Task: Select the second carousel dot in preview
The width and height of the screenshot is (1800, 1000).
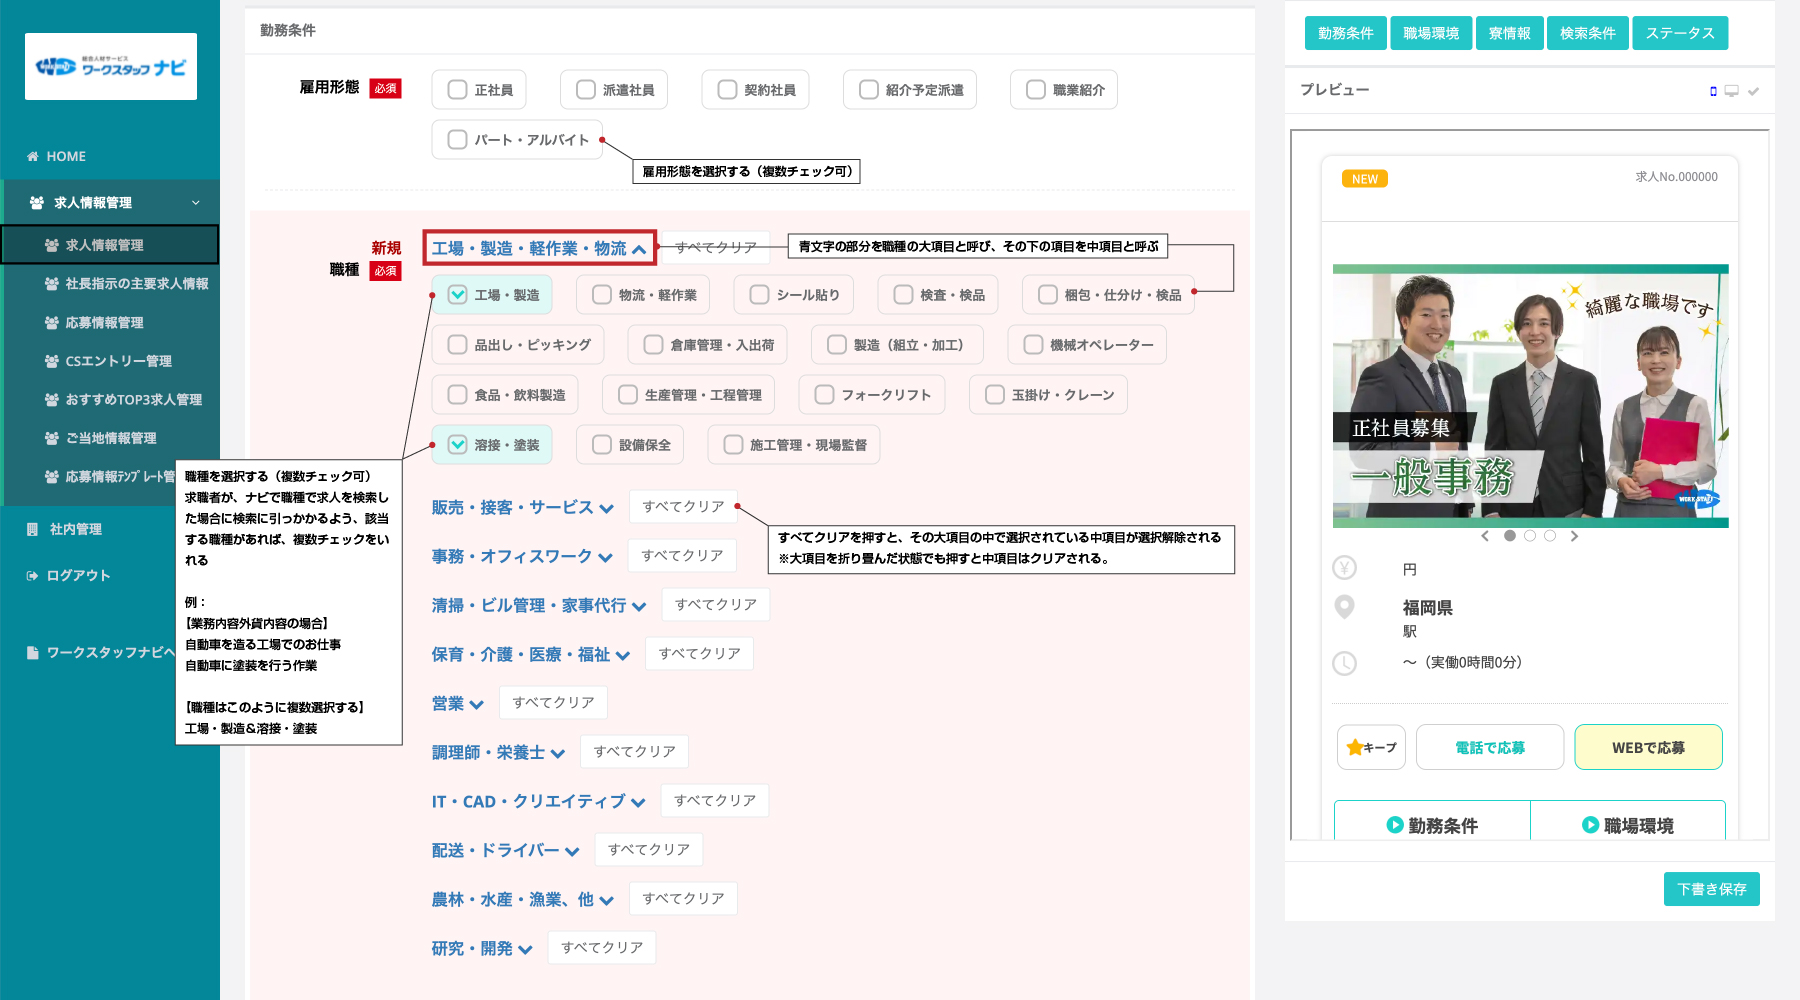Action: coord(1530,536)
